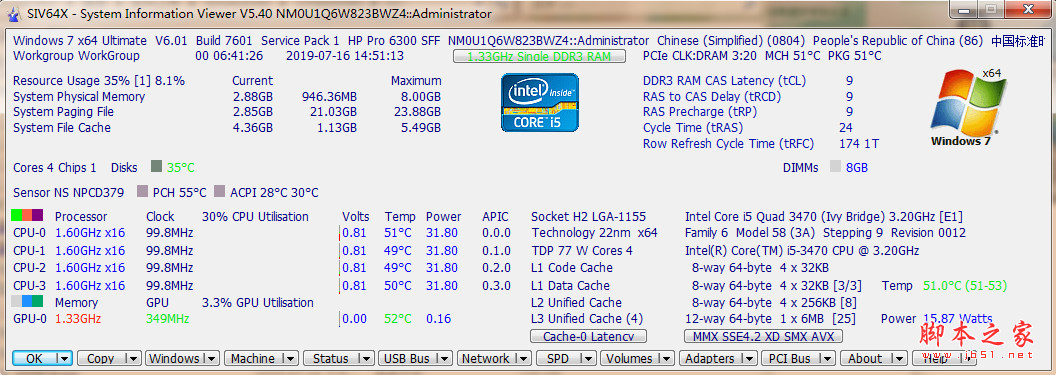Click the 'Cores 4 Chips 1' text
Viewport: 1056px width, 375px height.
click(55, 168)
